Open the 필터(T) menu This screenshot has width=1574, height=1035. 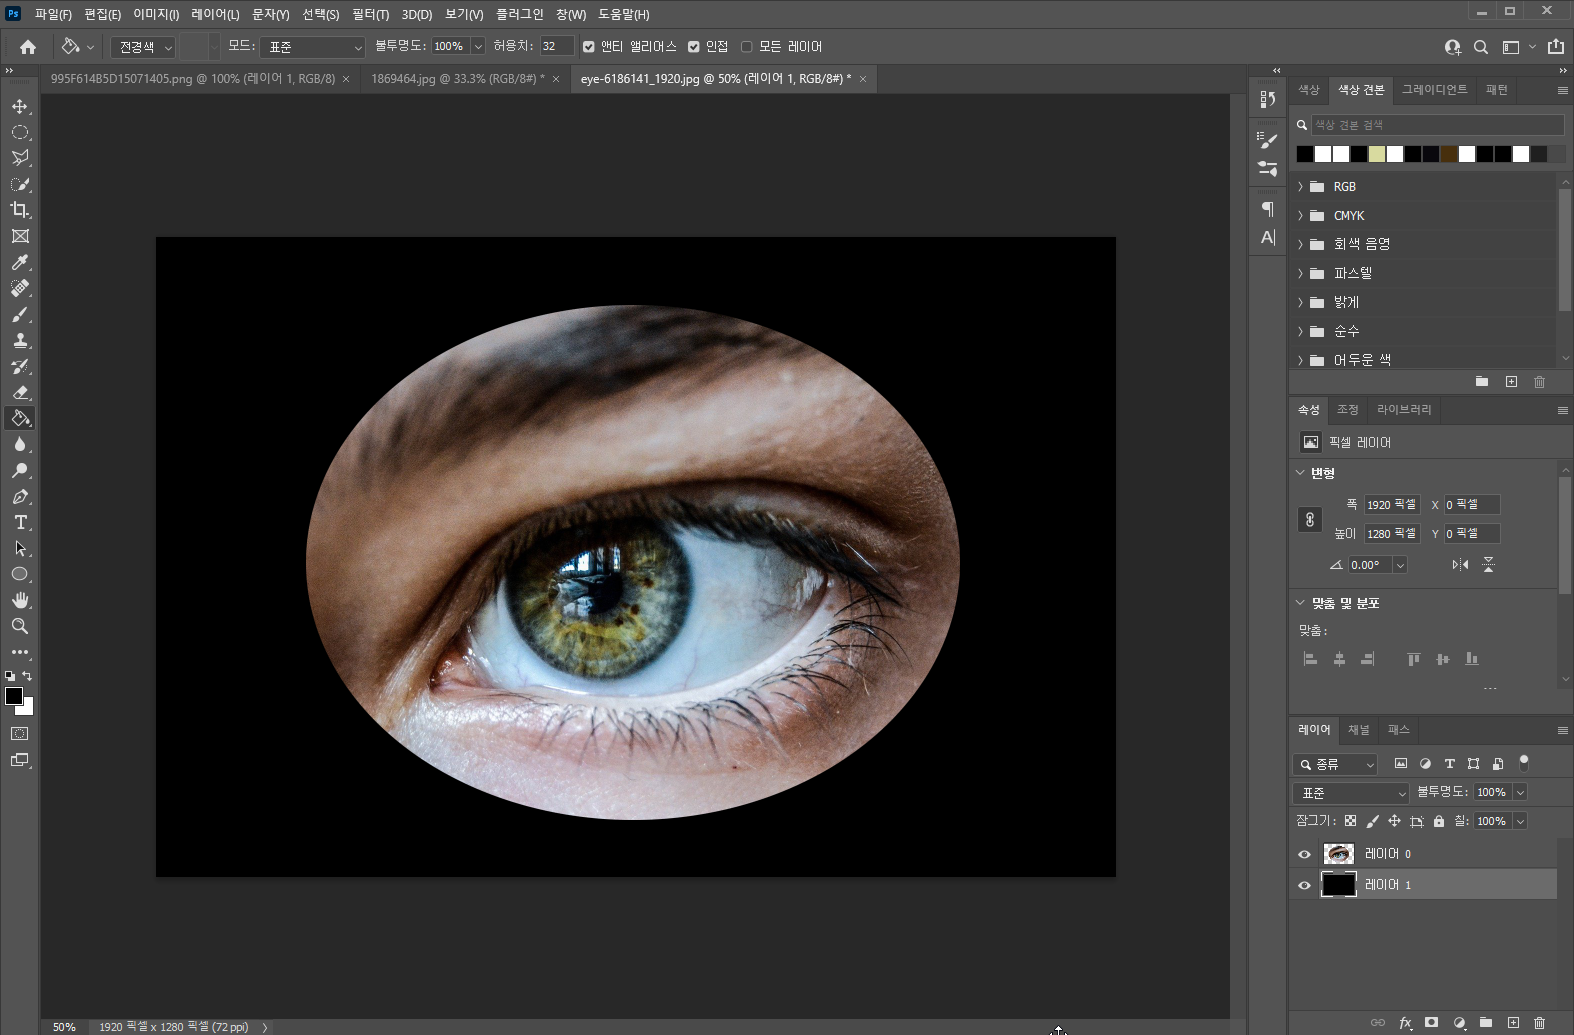(x=370, y=14)
